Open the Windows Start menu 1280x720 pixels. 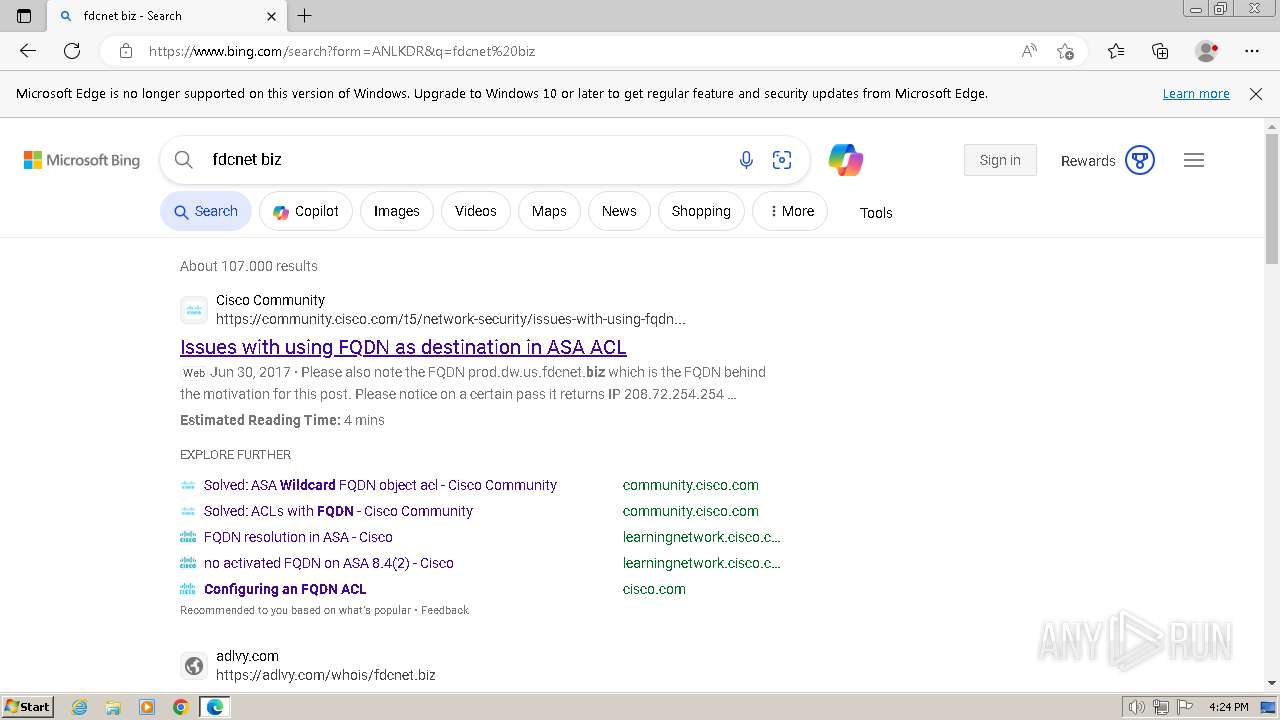pos(27,707)
